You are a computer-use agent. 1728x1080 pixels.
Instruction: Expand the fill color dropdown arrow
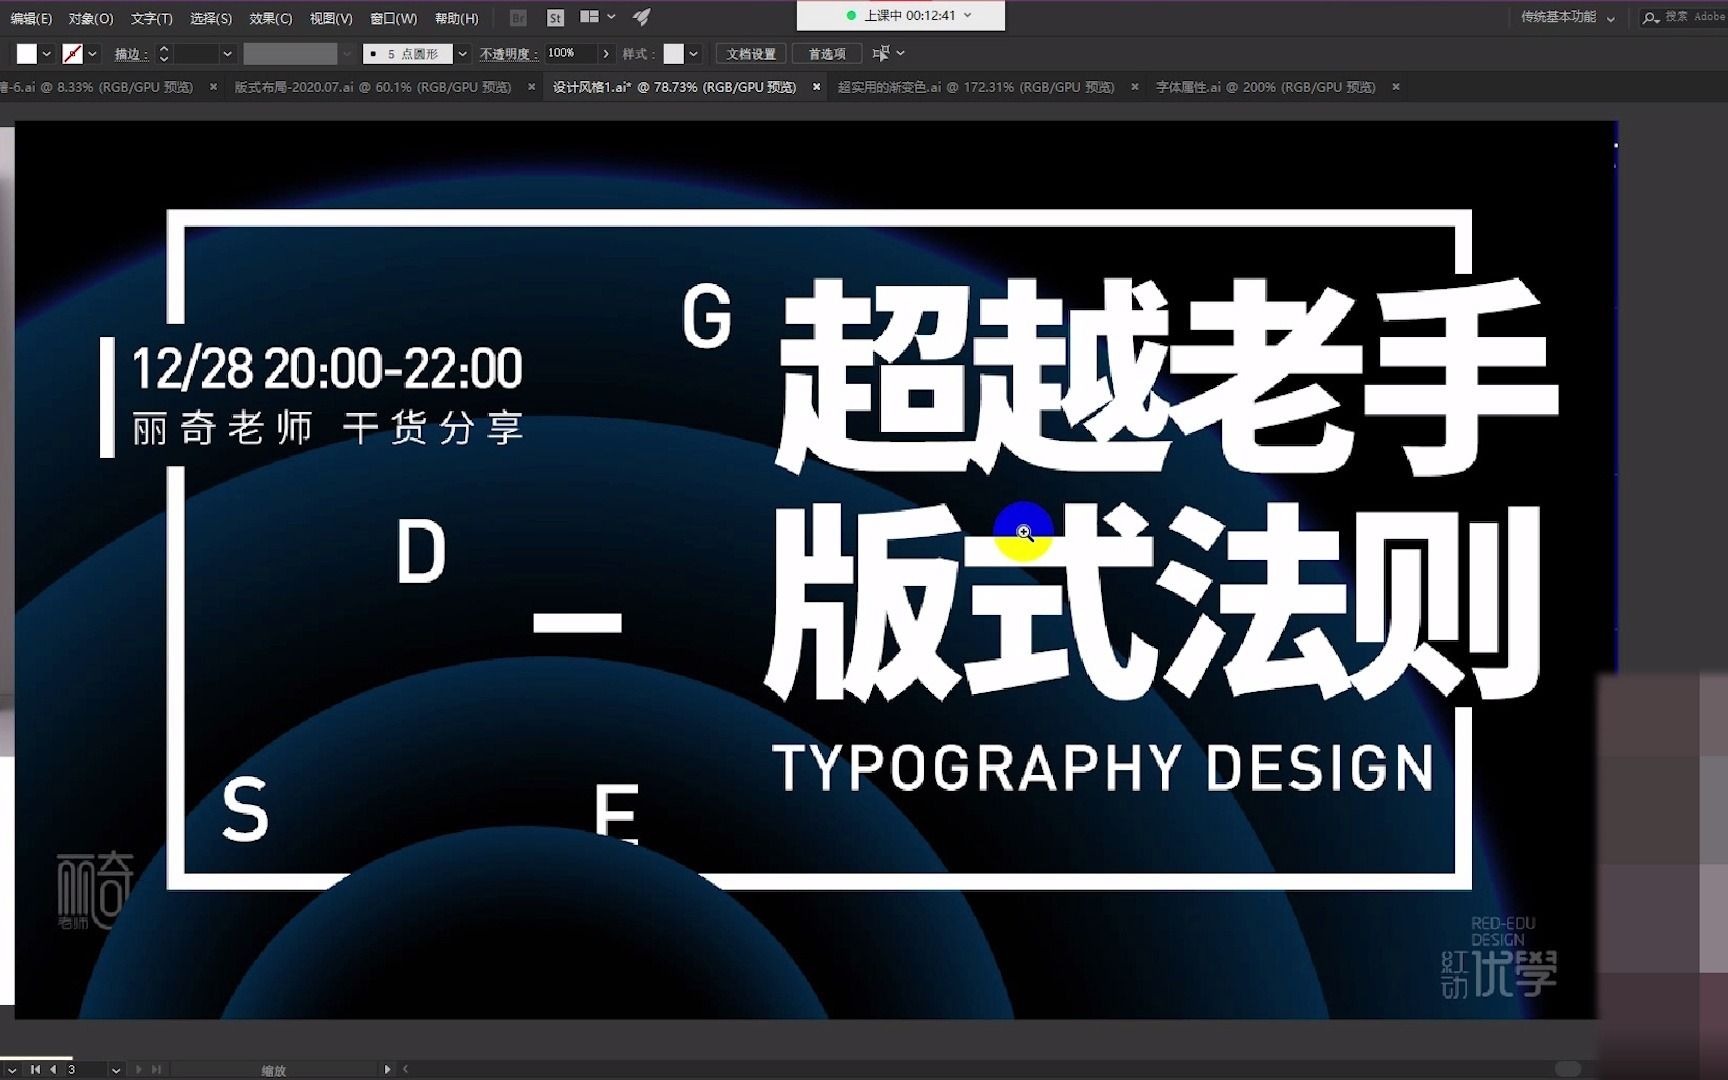pyautogui.click(x=46, y=54)
